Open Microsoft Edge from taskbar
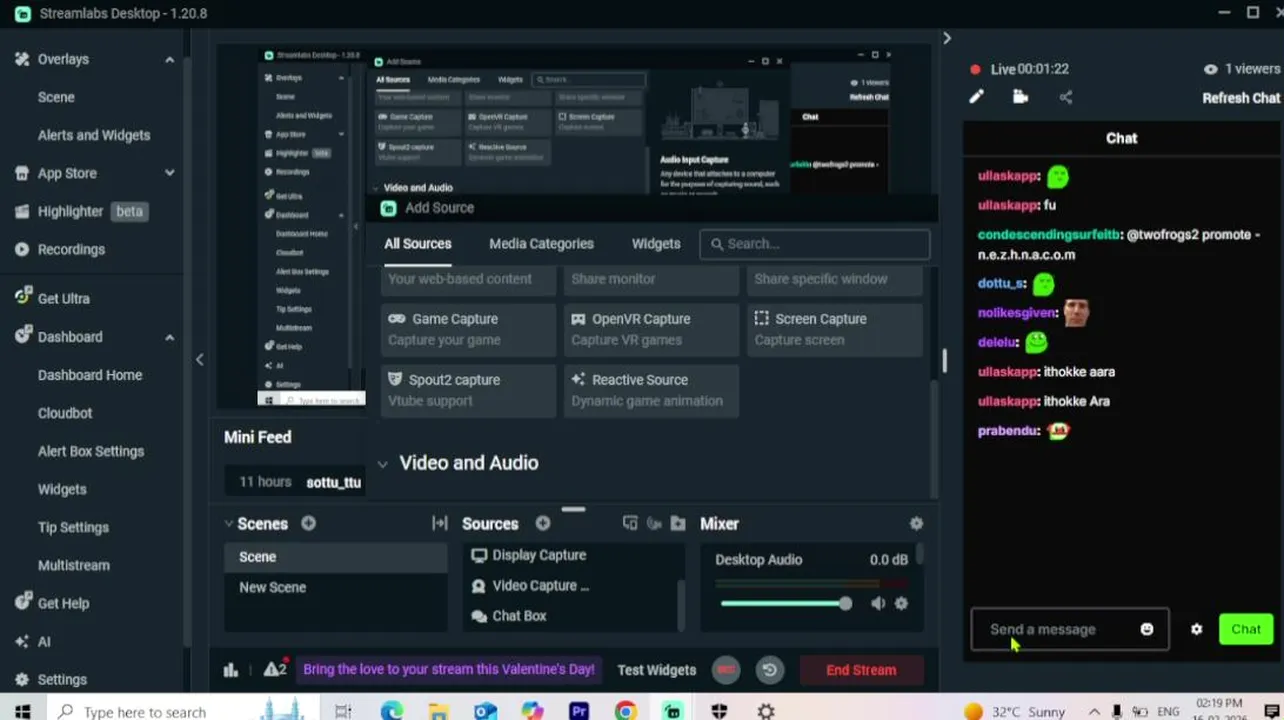 click(392, 711)
